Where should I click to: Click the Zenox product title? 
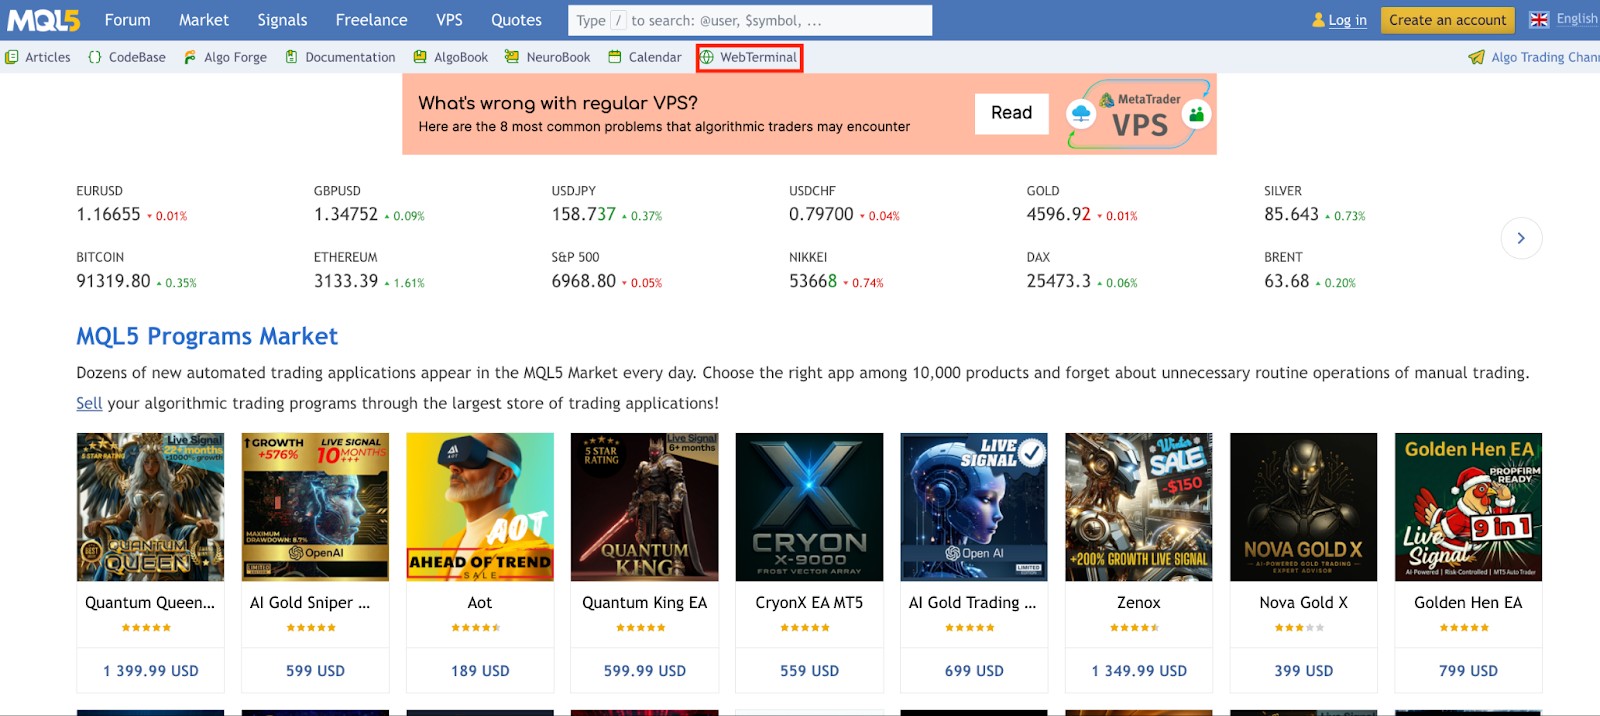point(1138,603)
